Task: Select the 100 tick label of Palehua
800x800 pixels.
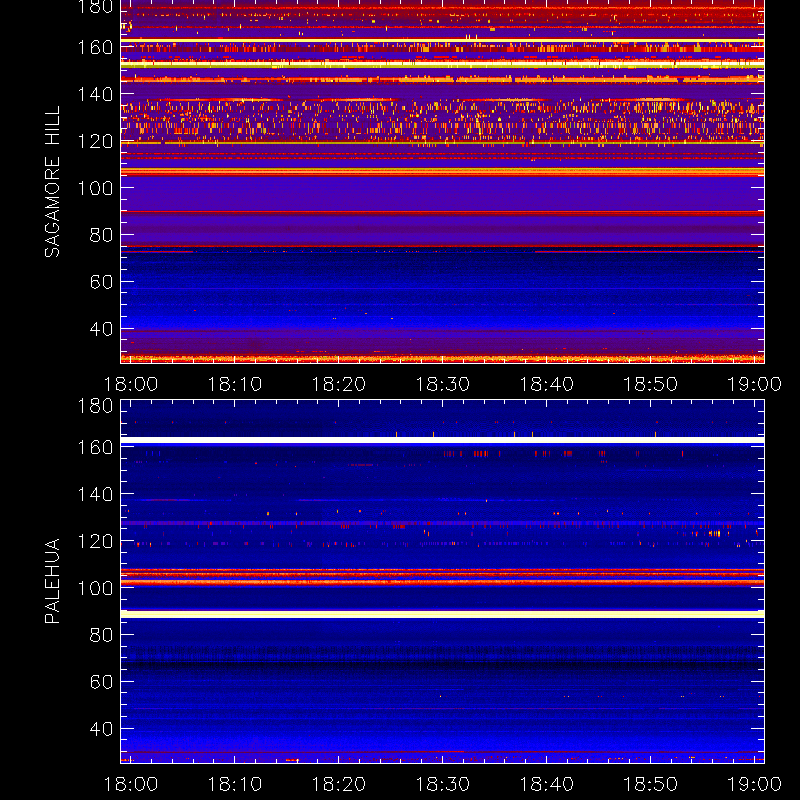Action: [95, 588]
